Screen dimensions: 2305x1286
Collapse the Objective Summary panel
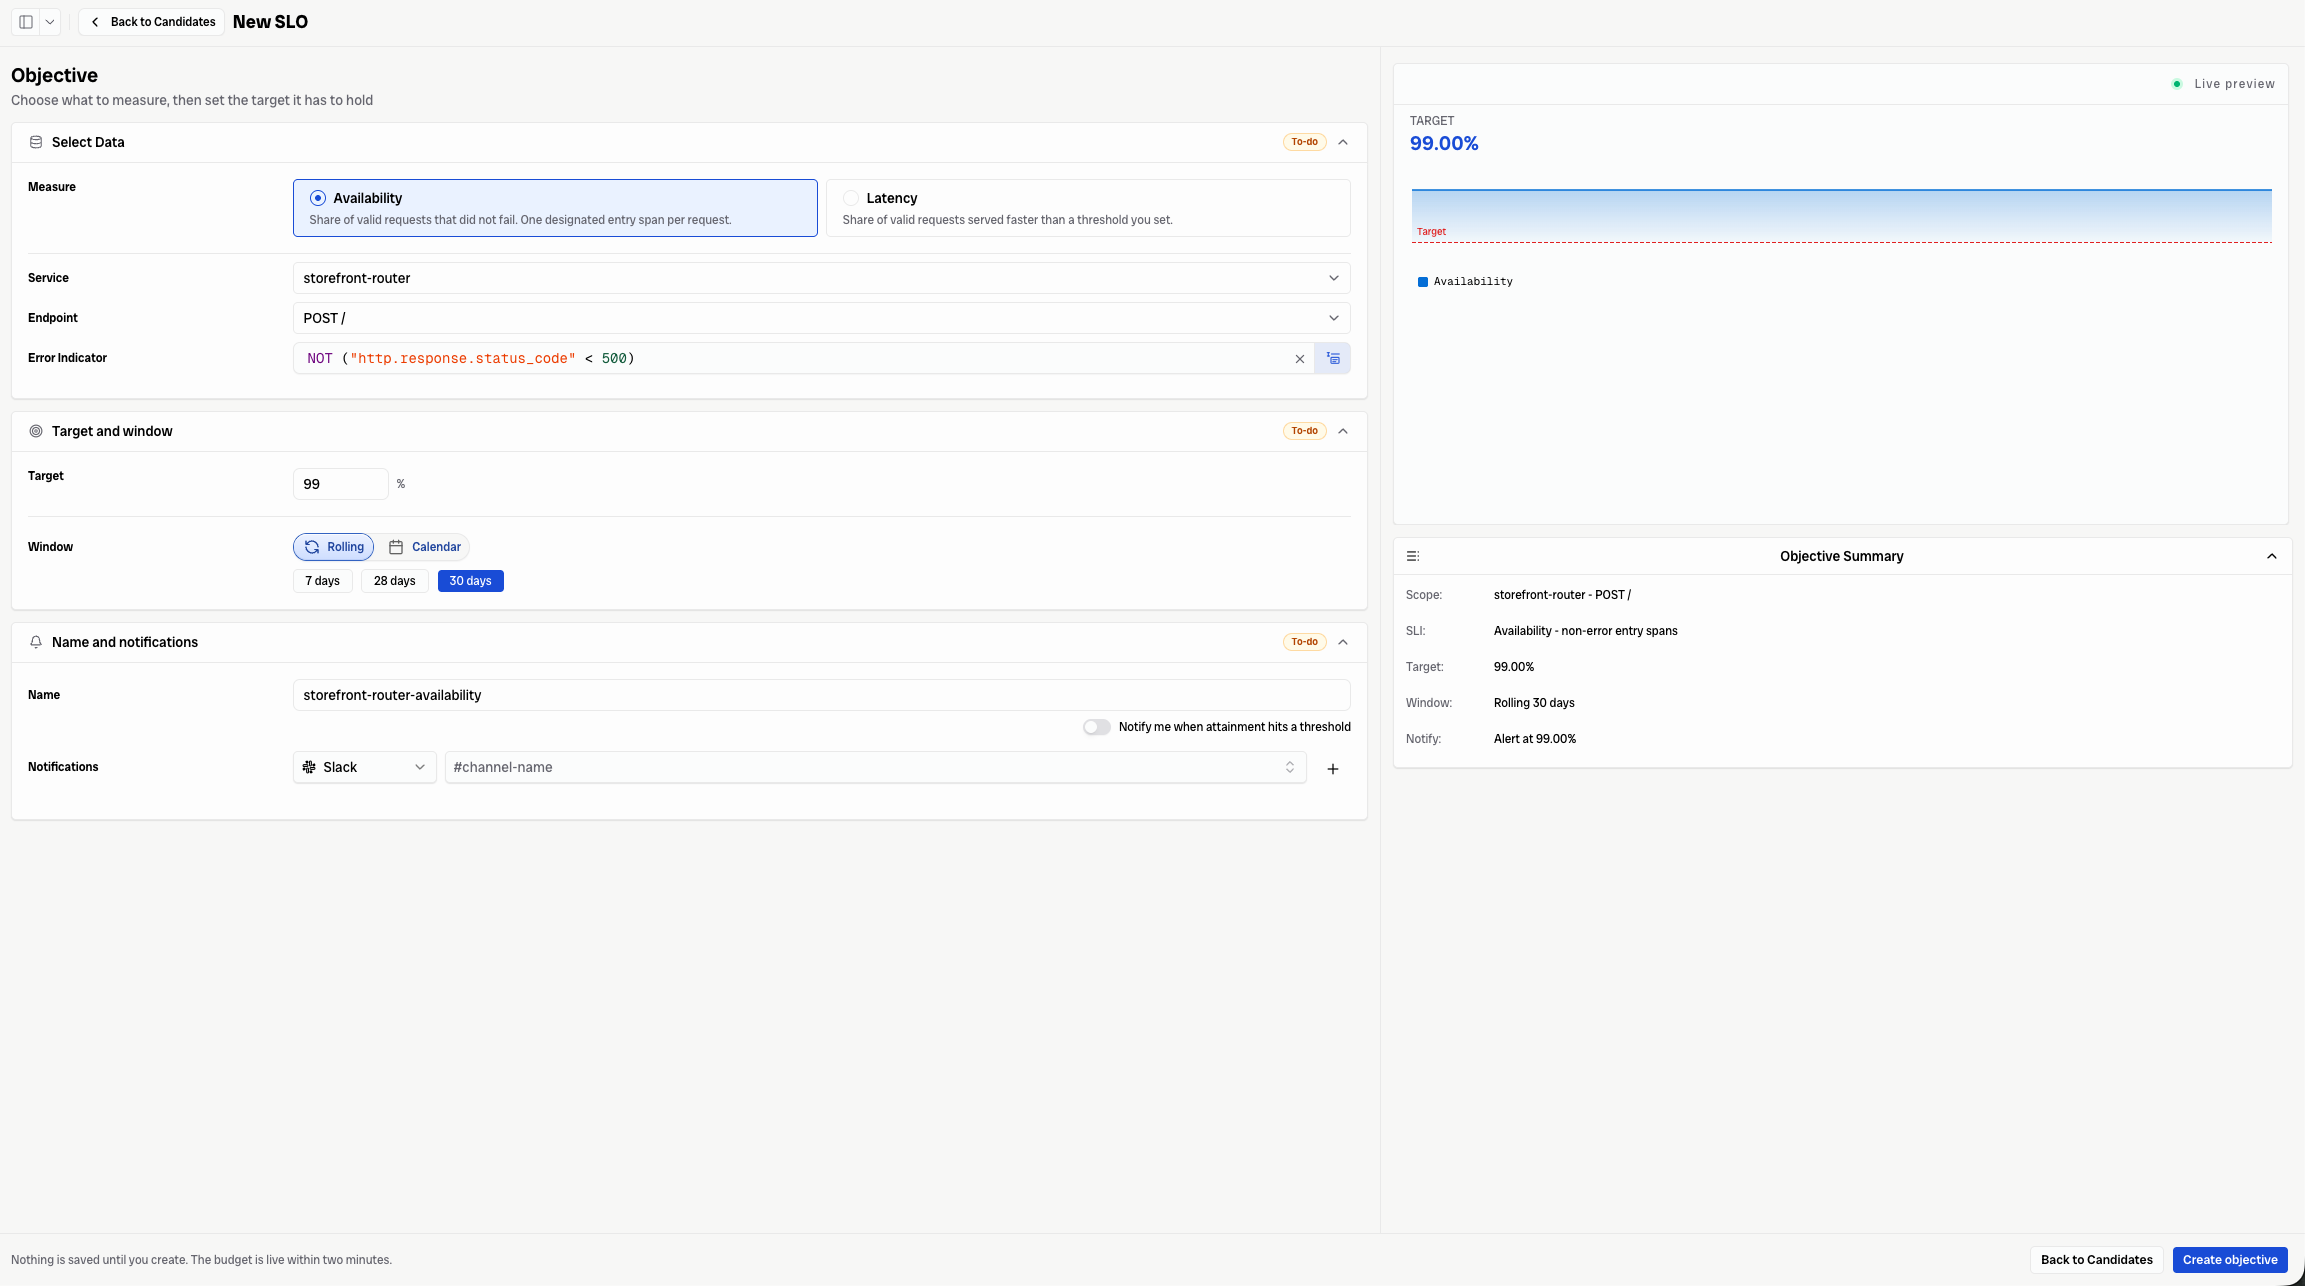2272,556
